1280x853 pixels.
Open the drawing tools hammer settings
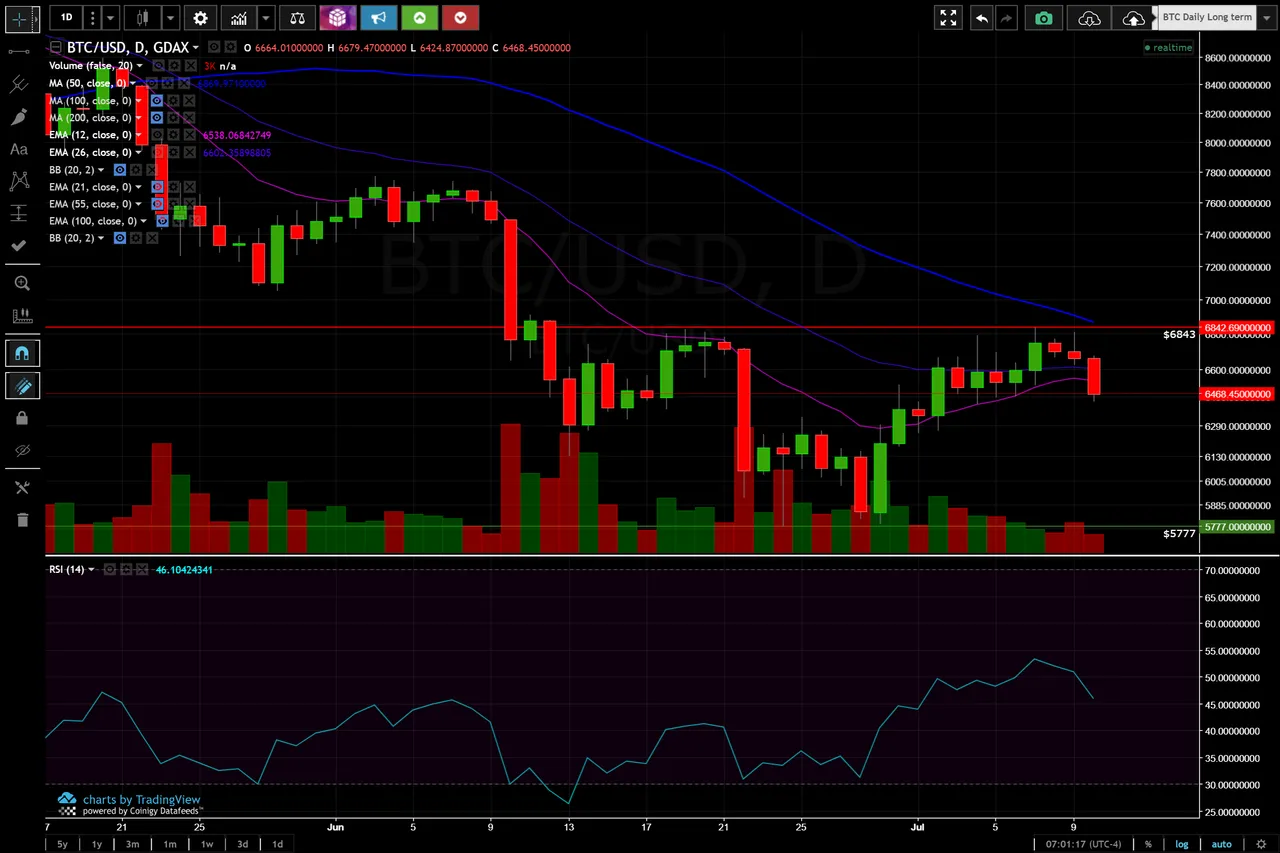point(21,487)
